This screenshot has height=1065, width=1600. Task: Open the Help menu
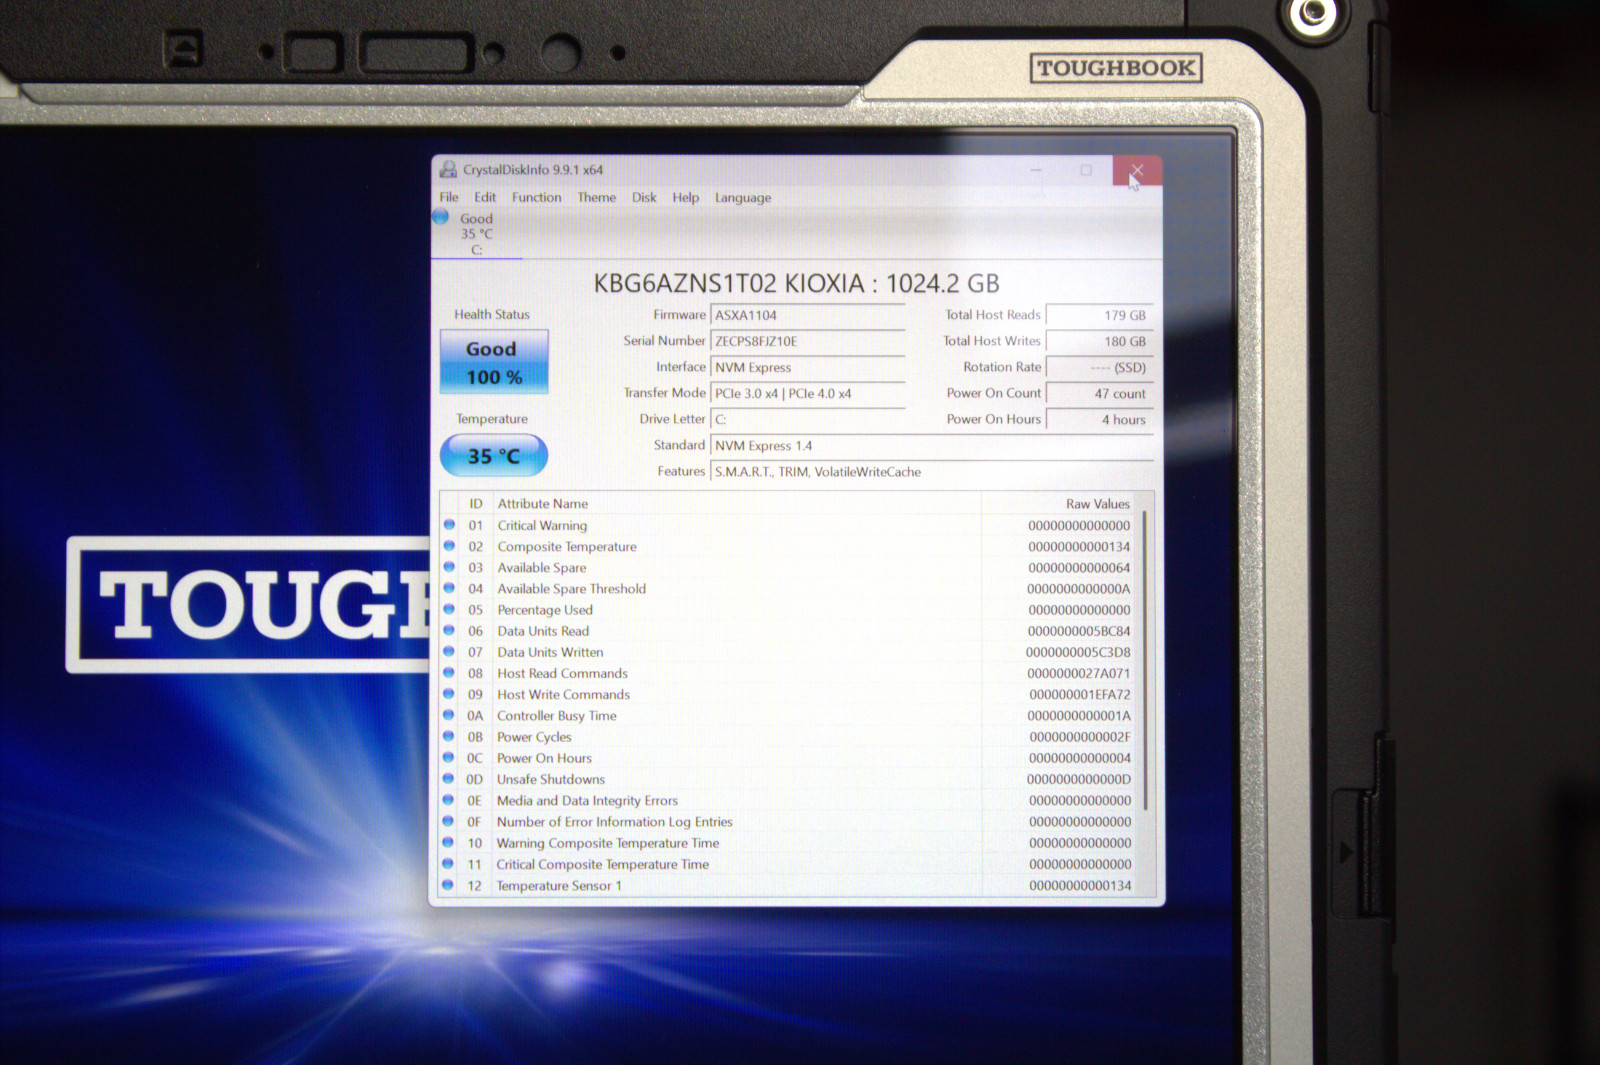[686, 197]
